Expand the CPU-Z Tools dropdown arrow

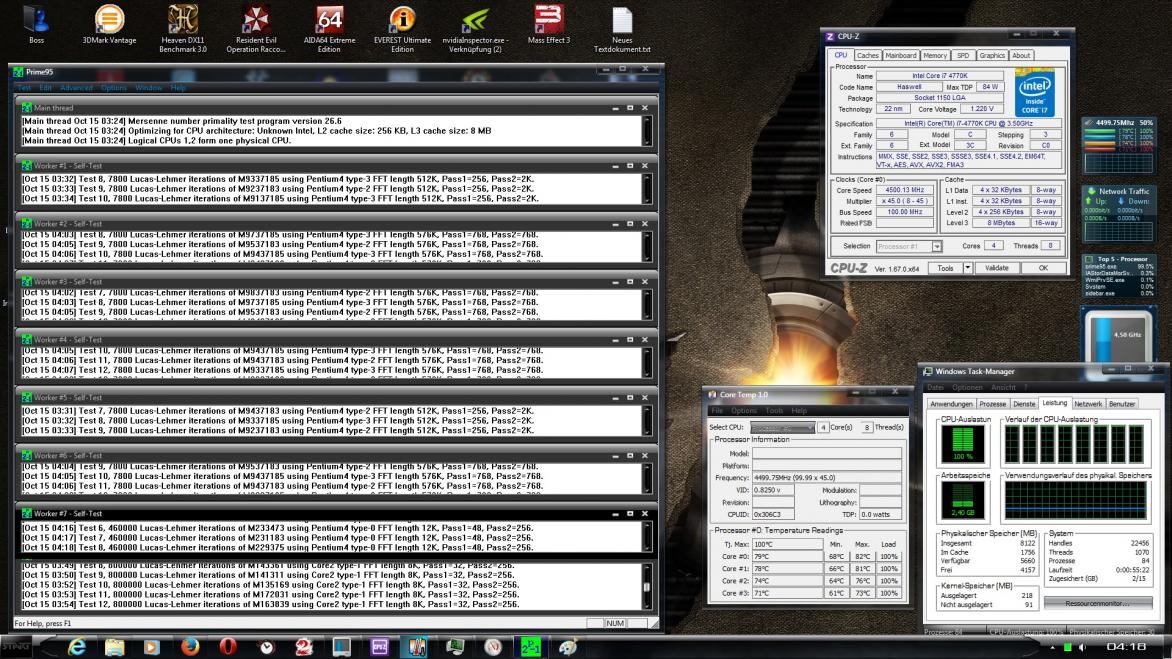[967, 268]
